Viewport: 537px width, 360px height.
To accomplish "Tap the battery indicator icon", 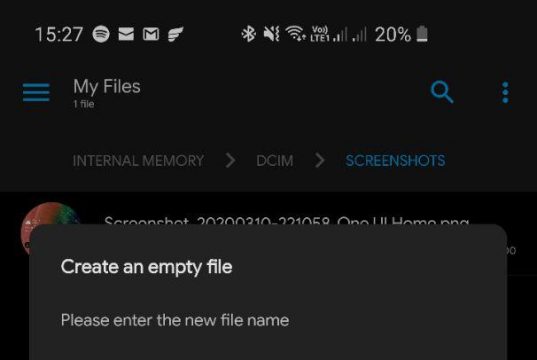I will pyautogui.click(x=422, y=34).
